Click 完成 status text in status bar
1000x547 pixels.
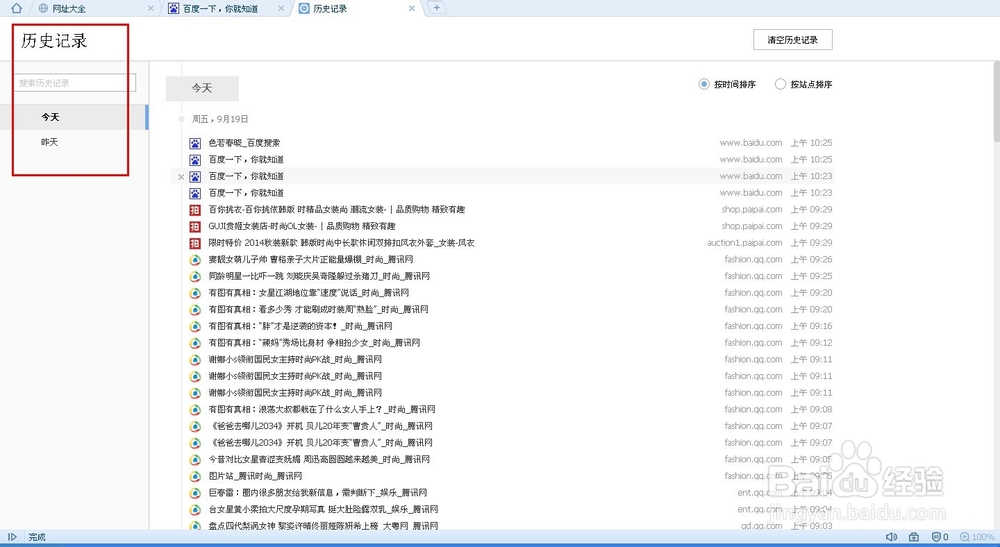click(x=37, y=537)
